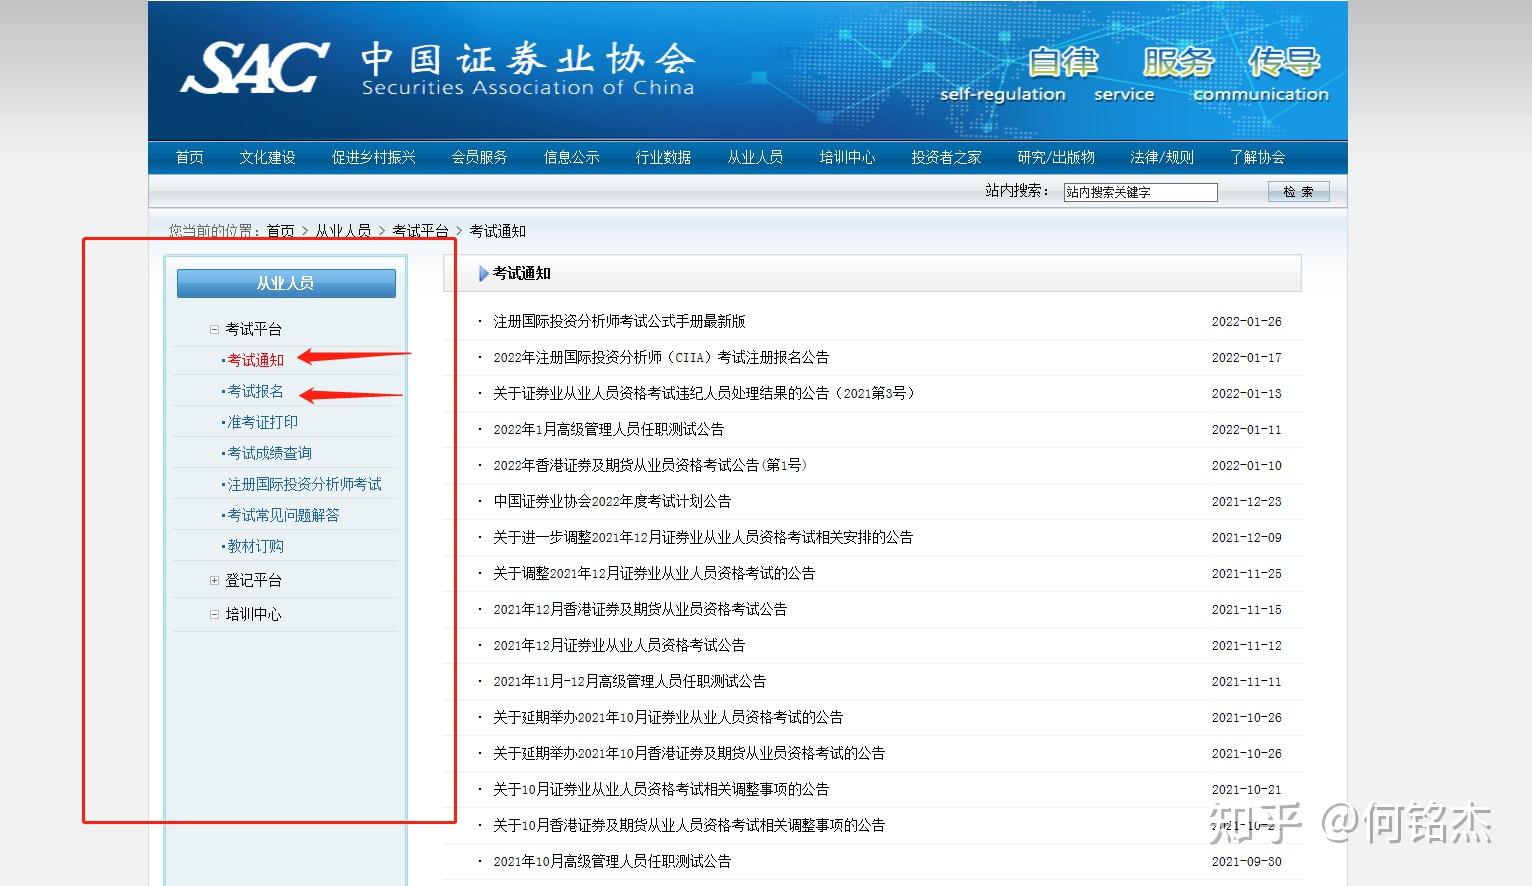Focus the 站内搜索关键字 search field
The width and height of the screenshot is (1532, 886).
(1140, 192)
